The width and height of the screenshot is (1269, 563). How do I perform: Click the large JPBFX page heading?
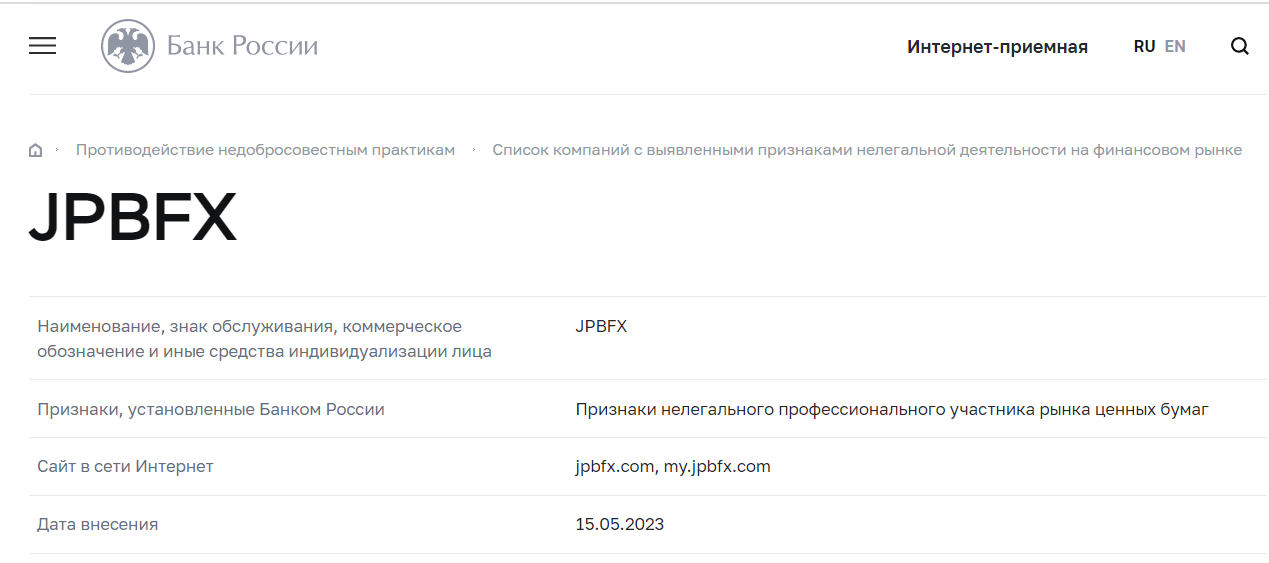(133, 217)
